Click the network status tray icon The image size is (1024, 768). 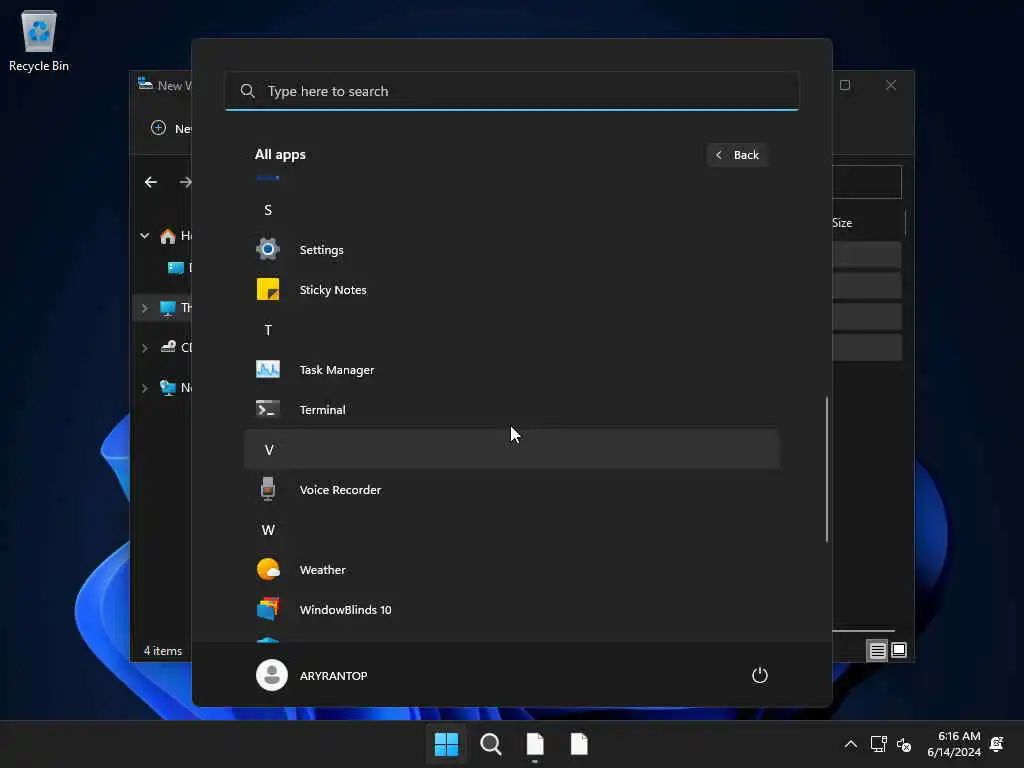(878, 744)
